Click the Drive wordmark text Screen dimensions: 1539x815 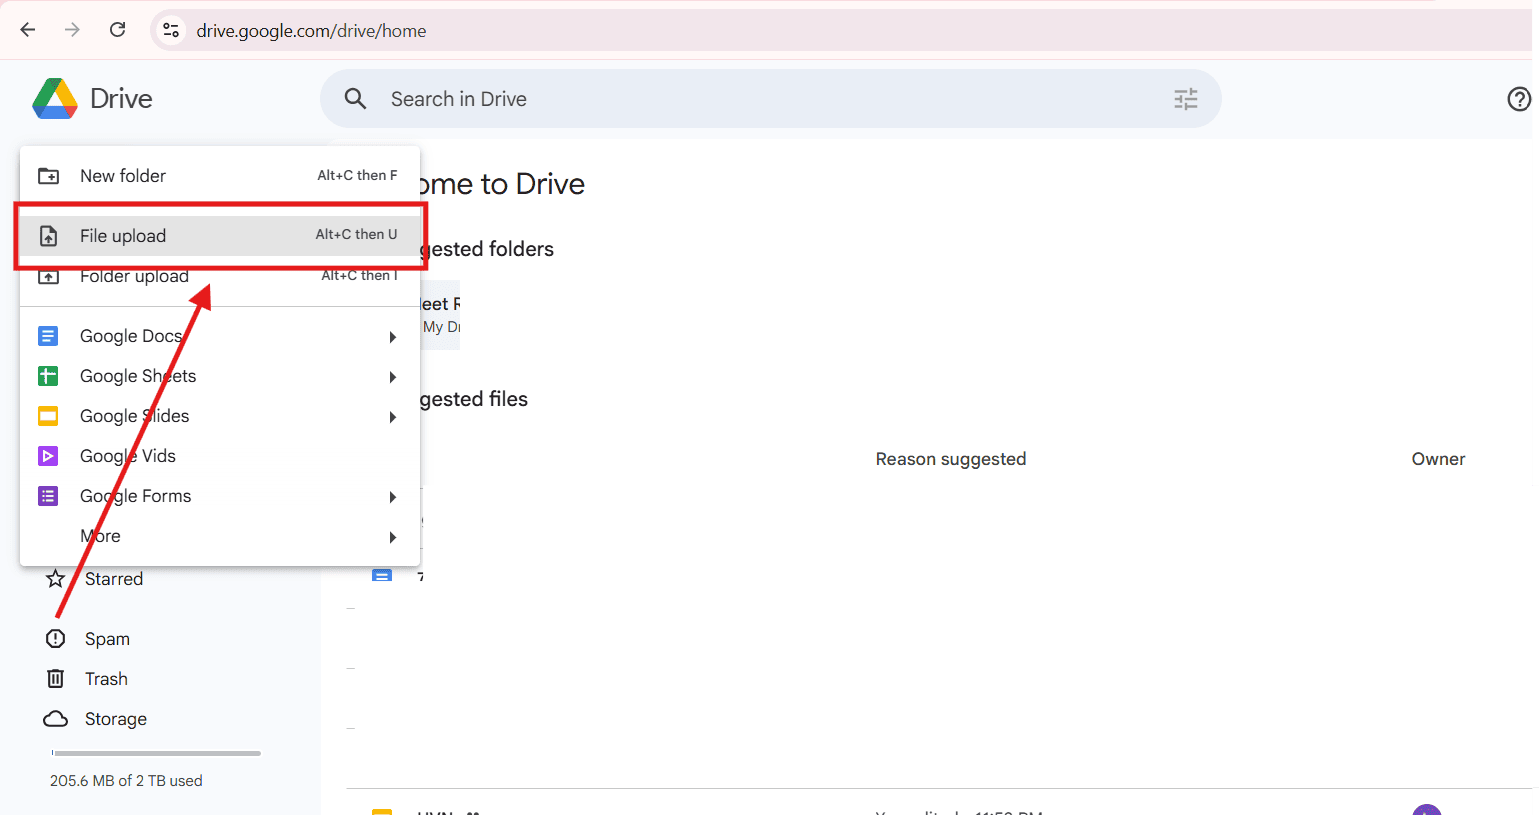(x=121, y=98)
